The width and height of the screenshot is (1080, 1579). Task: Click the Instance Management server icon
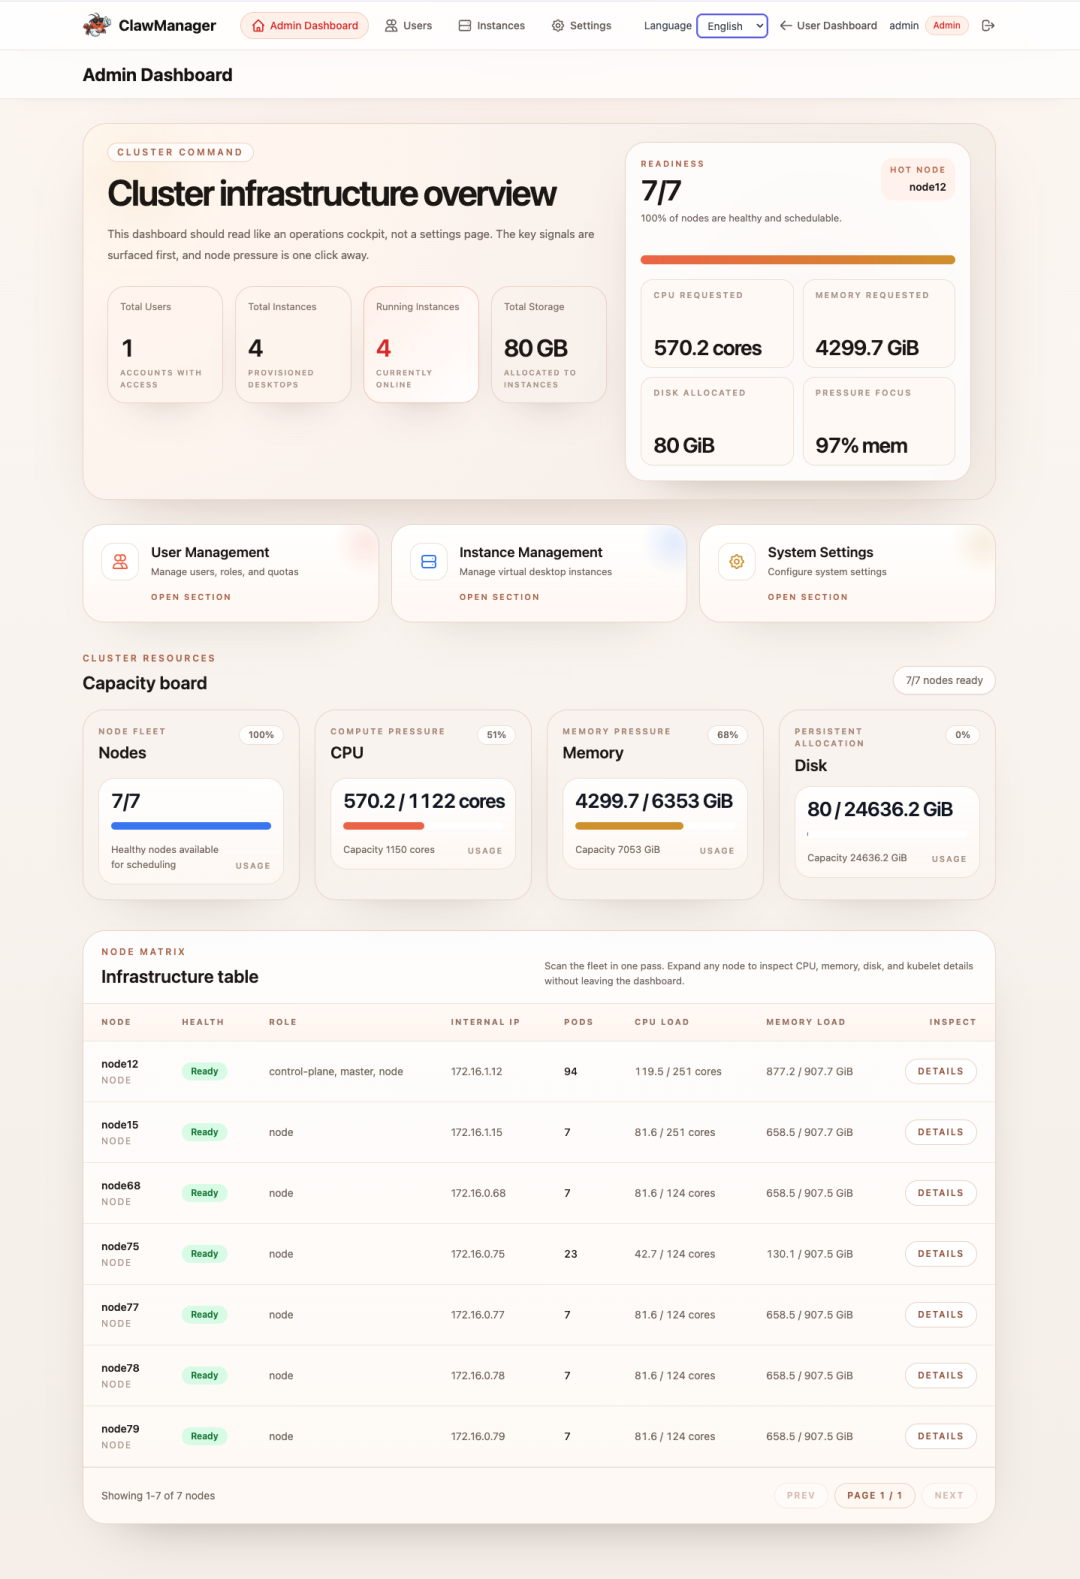coord(429,562)
